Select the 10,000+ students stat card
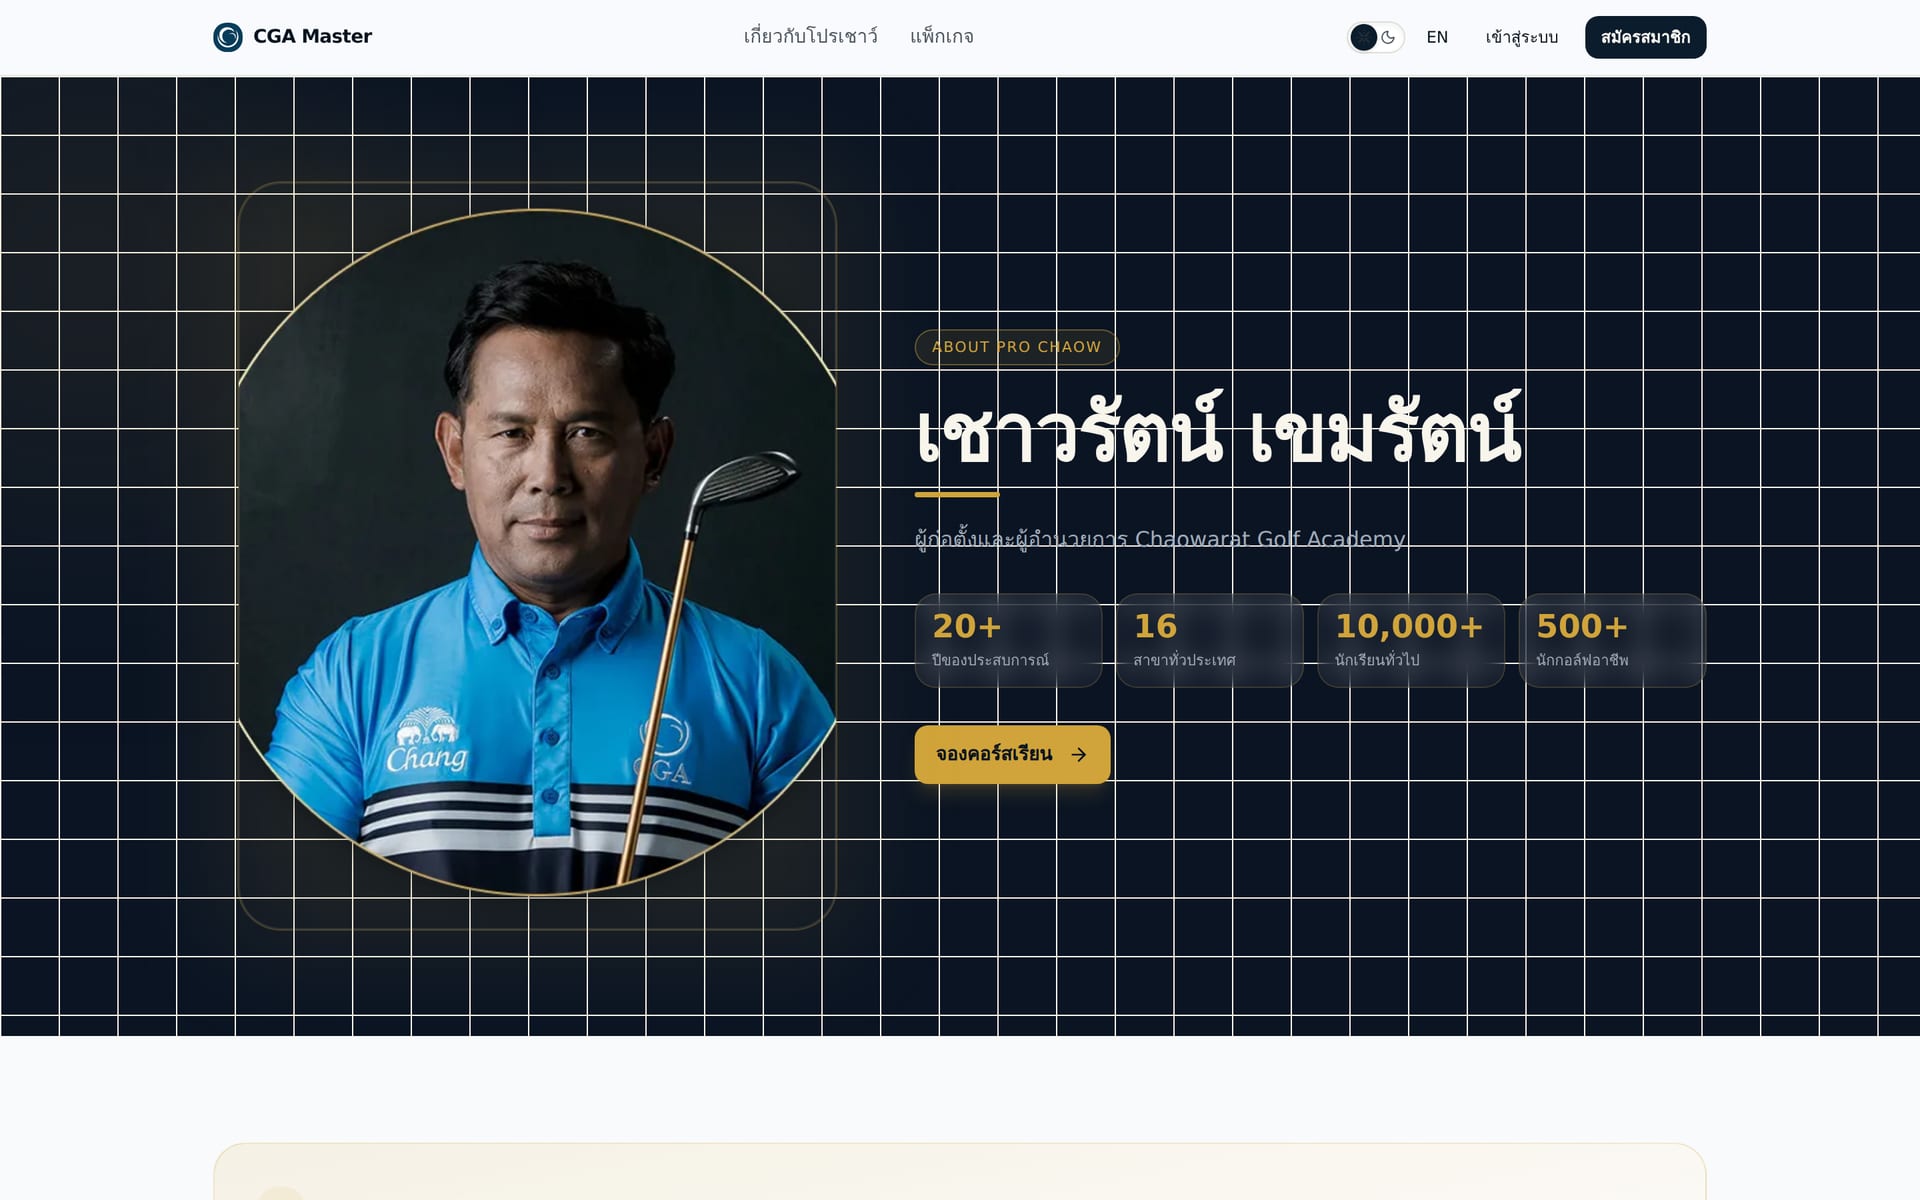The image size is (1920, 1200). pyautogui.click(x=1411, y=641)
